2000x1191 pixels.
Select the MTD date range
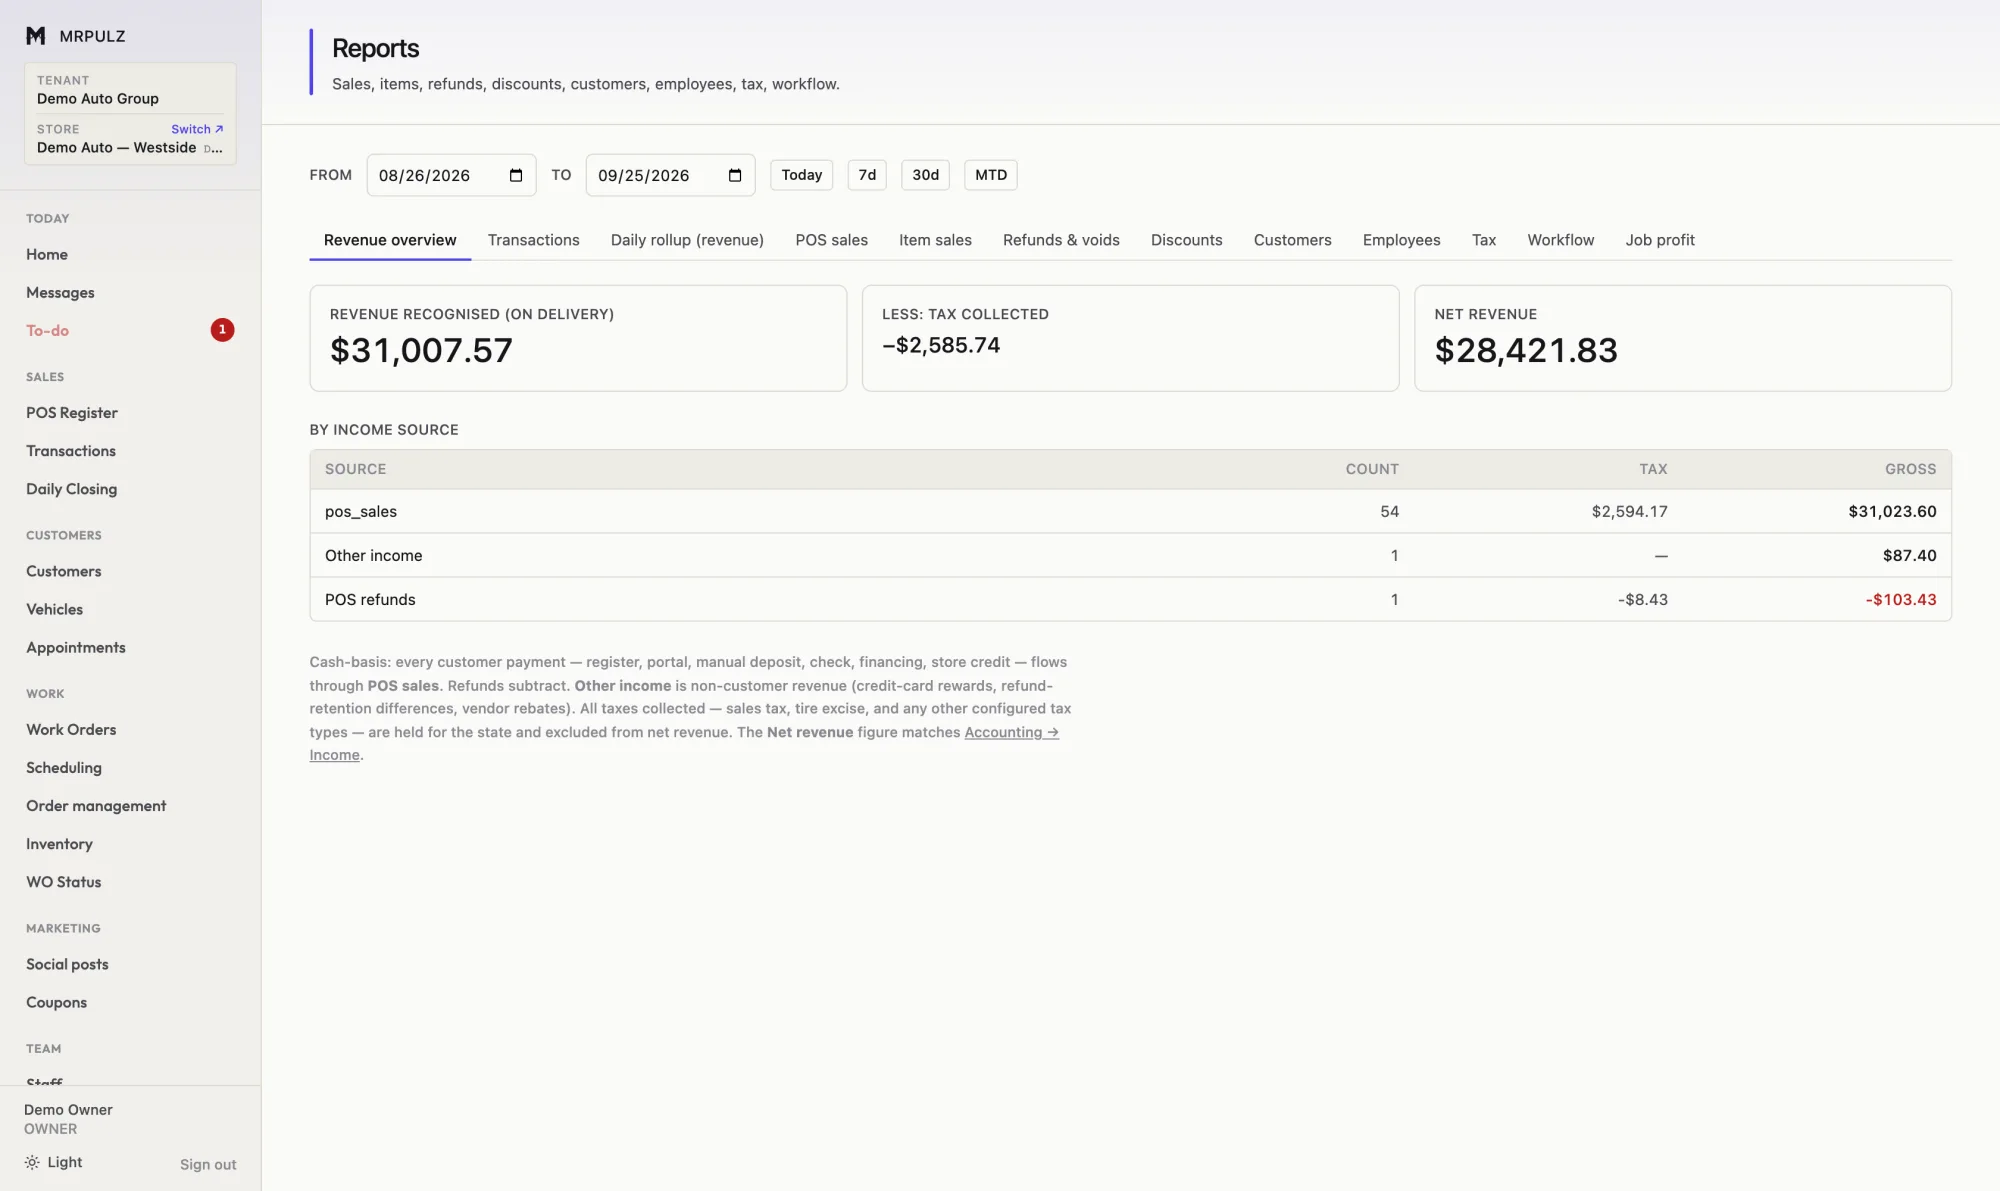pyautogui.click(x=991, y=175)
